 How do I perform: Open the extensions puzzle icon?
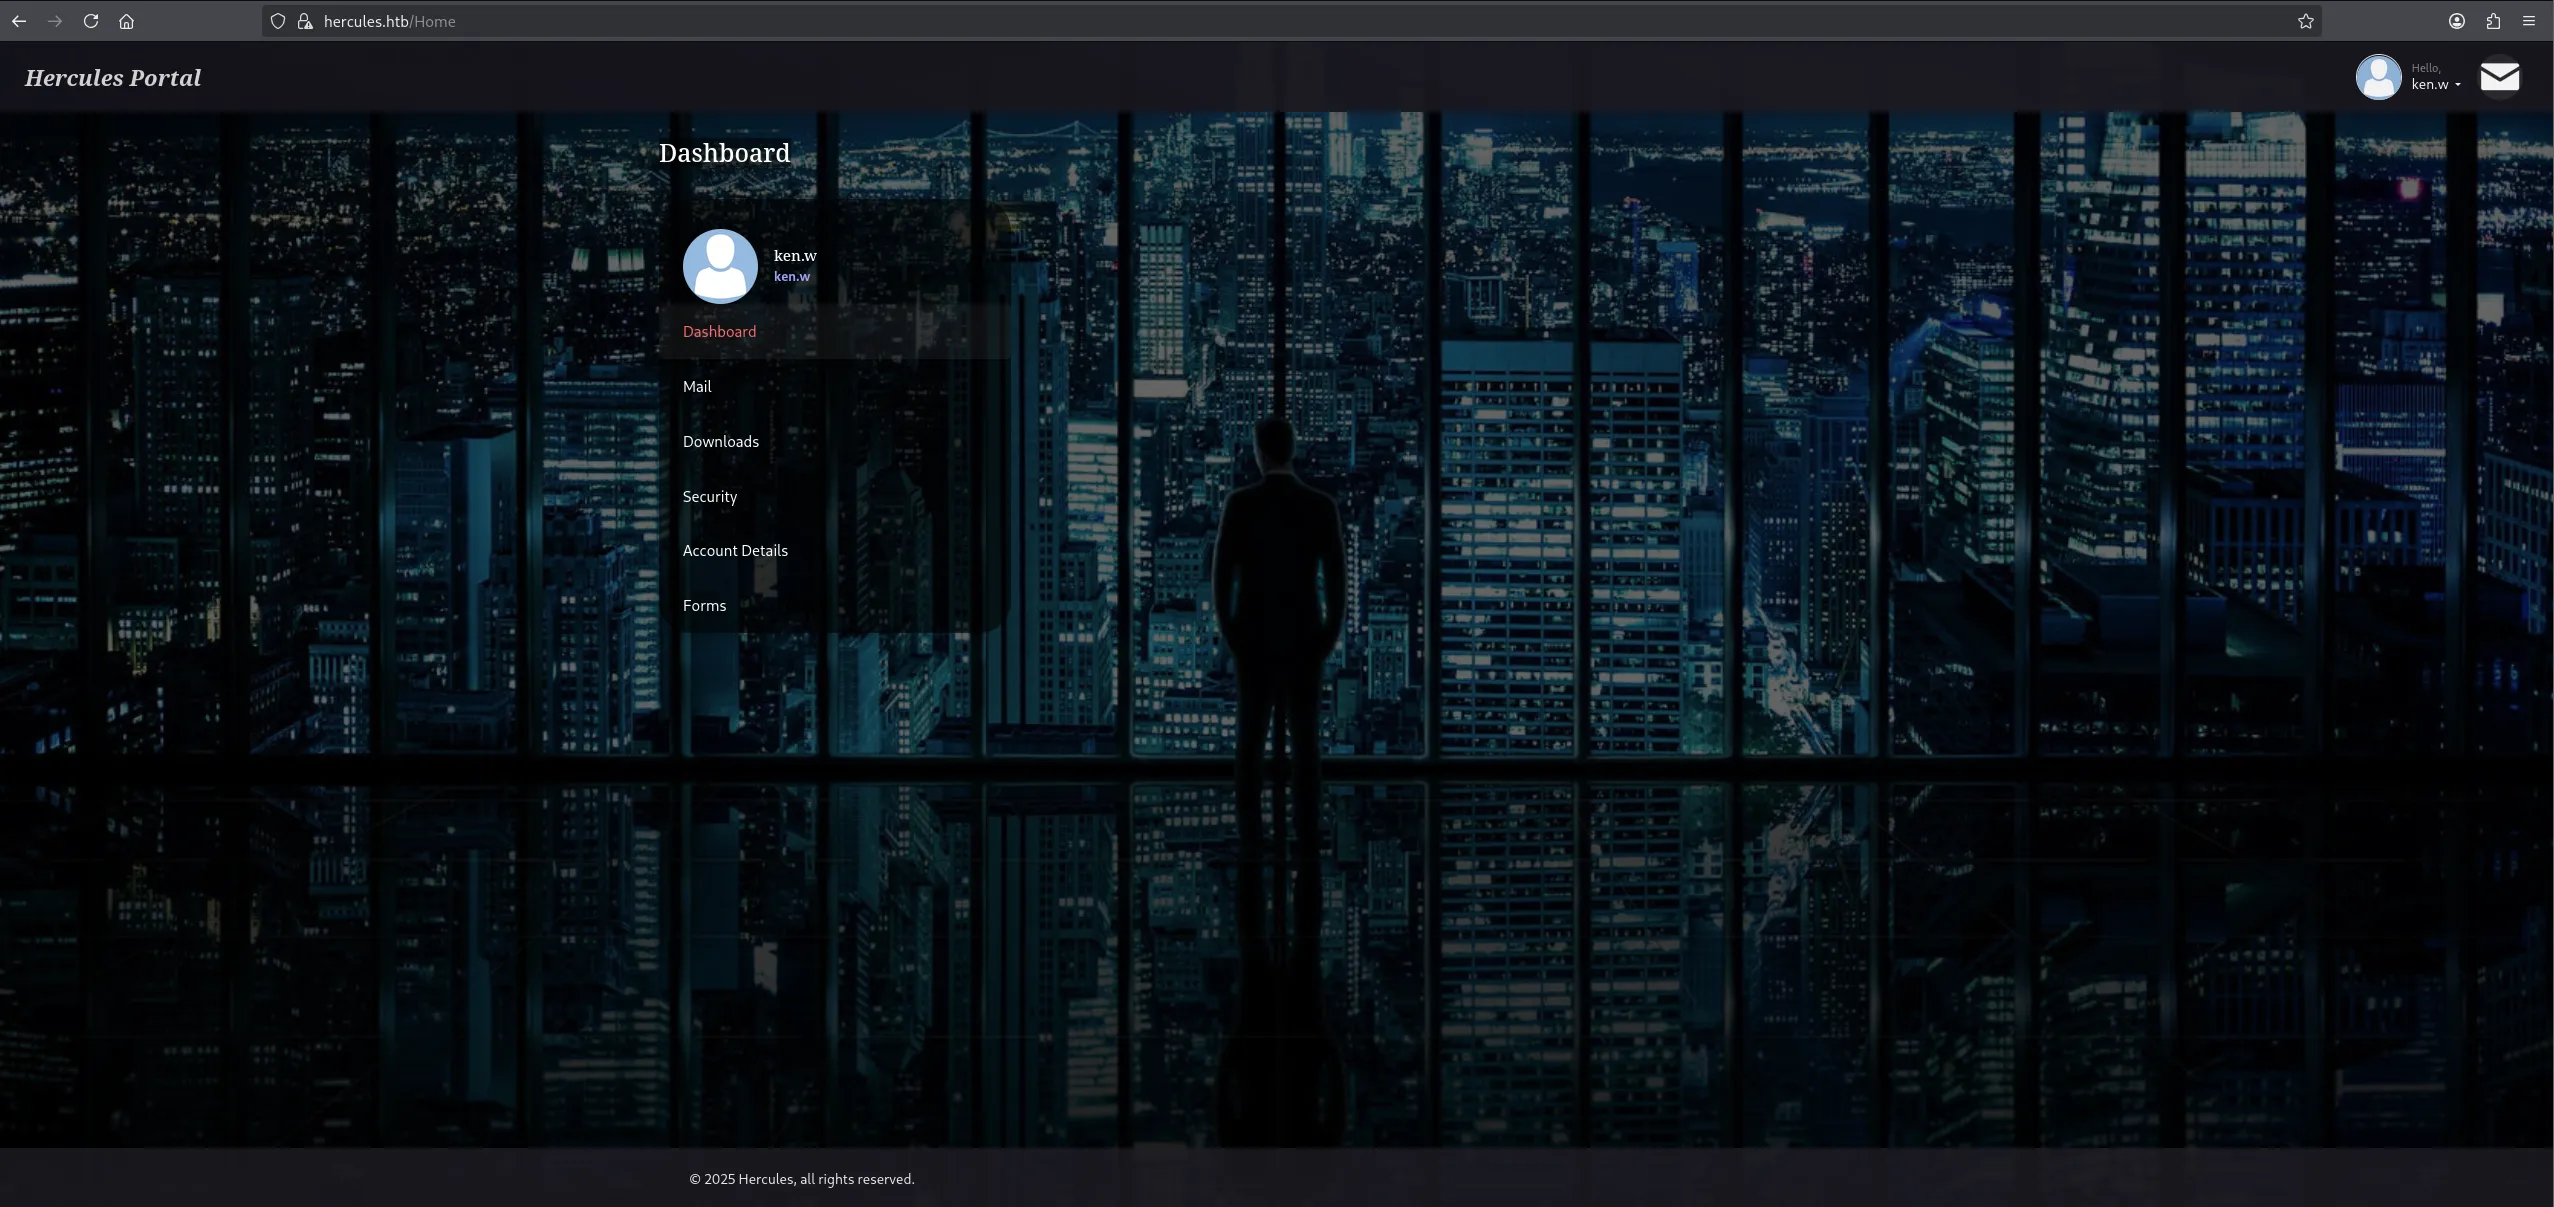pyautogui.click(x=2493, y=21)
